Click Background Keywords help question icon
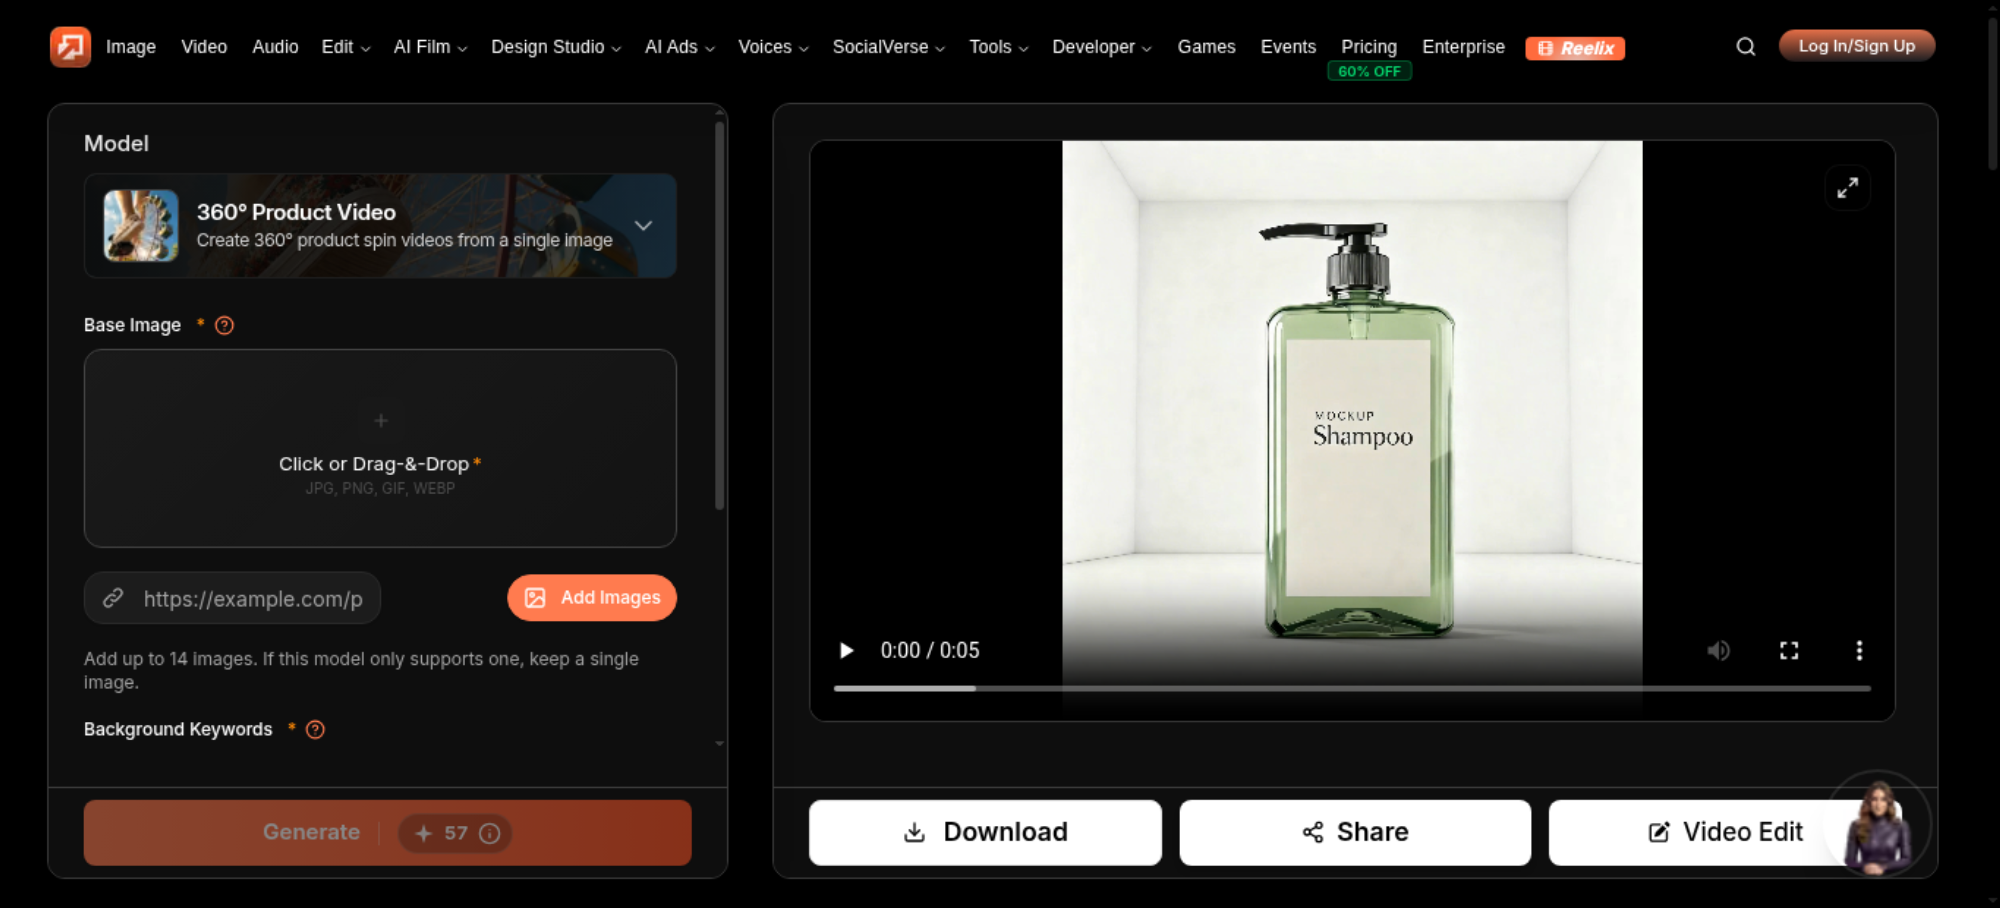 (315, 730)
